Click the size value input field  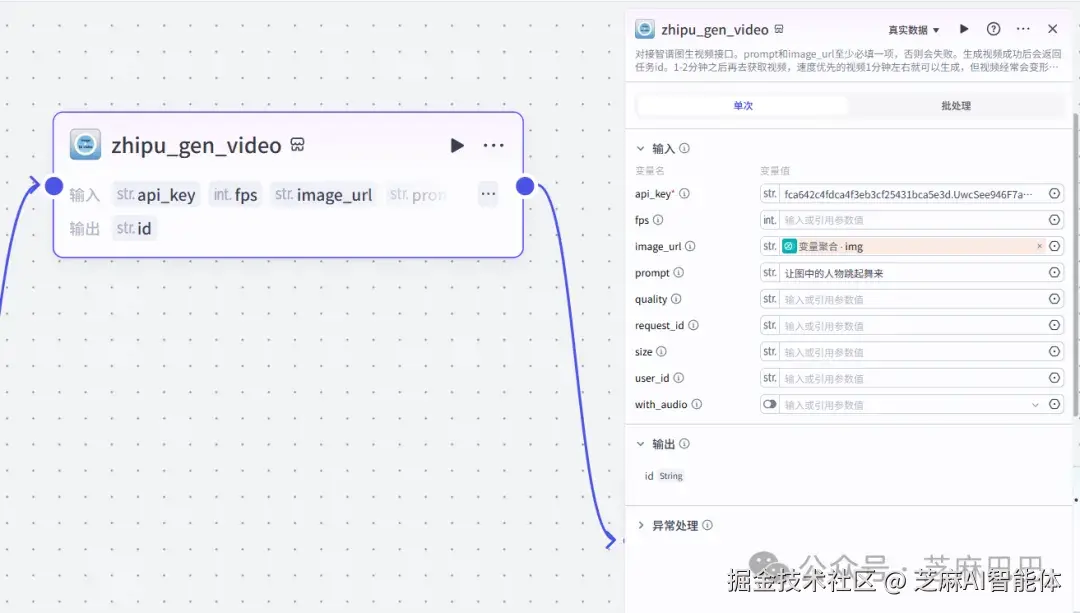[913, 352]
